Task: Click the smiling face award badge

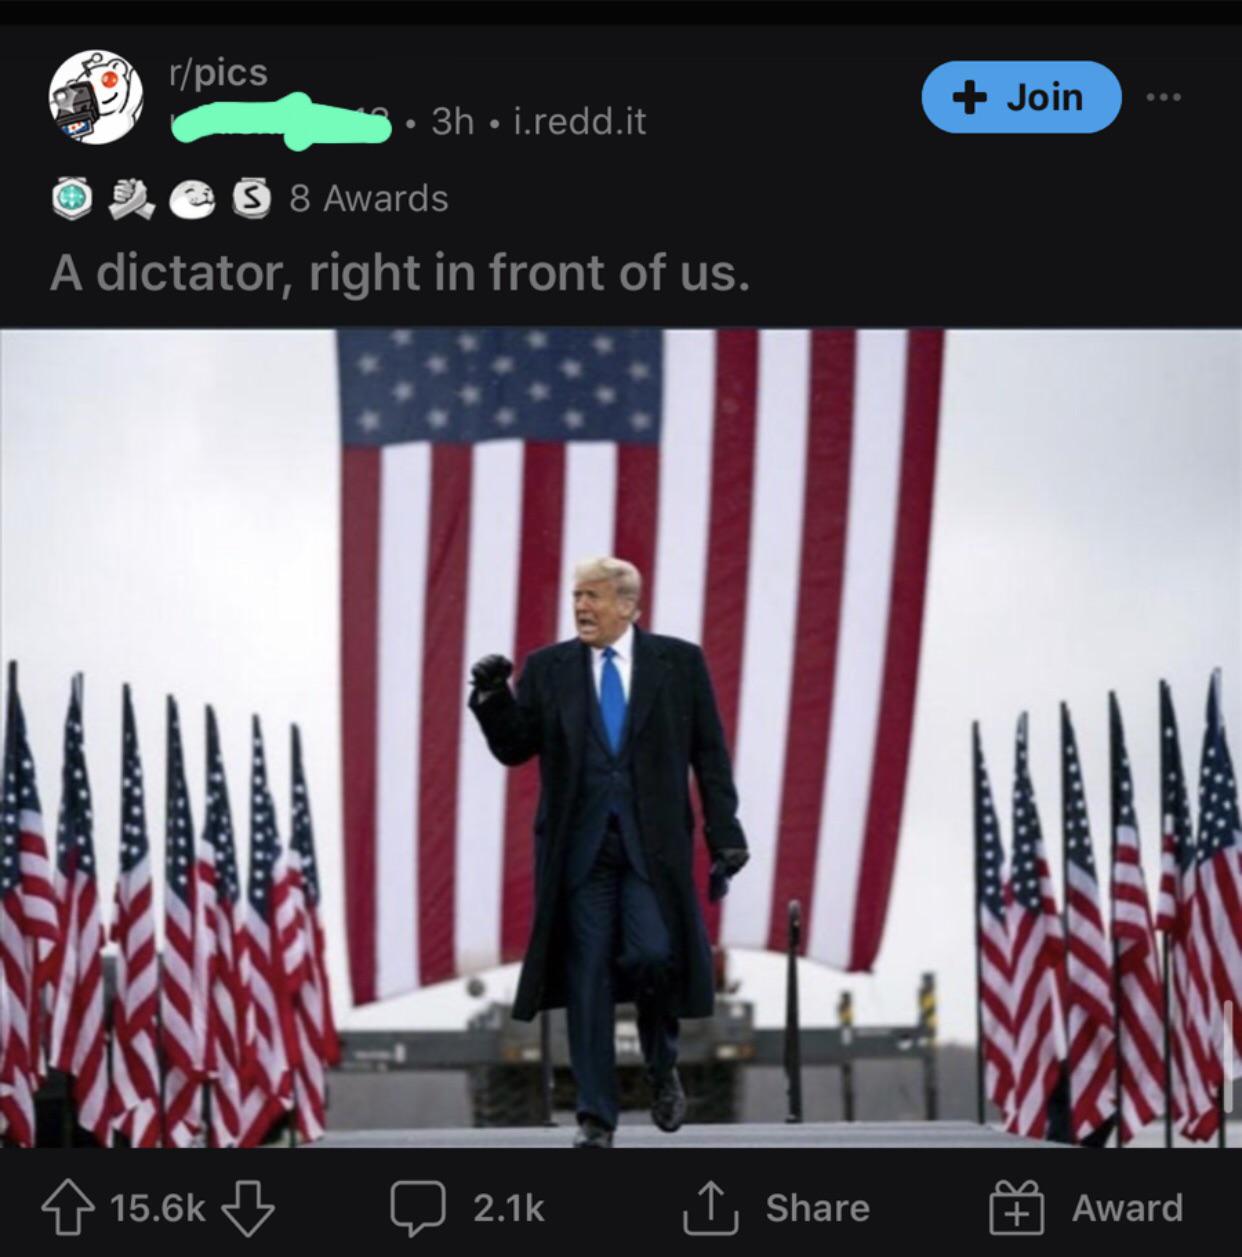Action: pos(191,199)
